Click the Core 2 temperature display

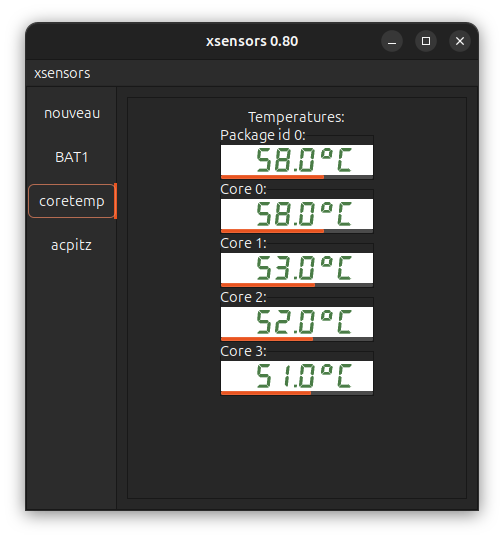pos(297,322)
